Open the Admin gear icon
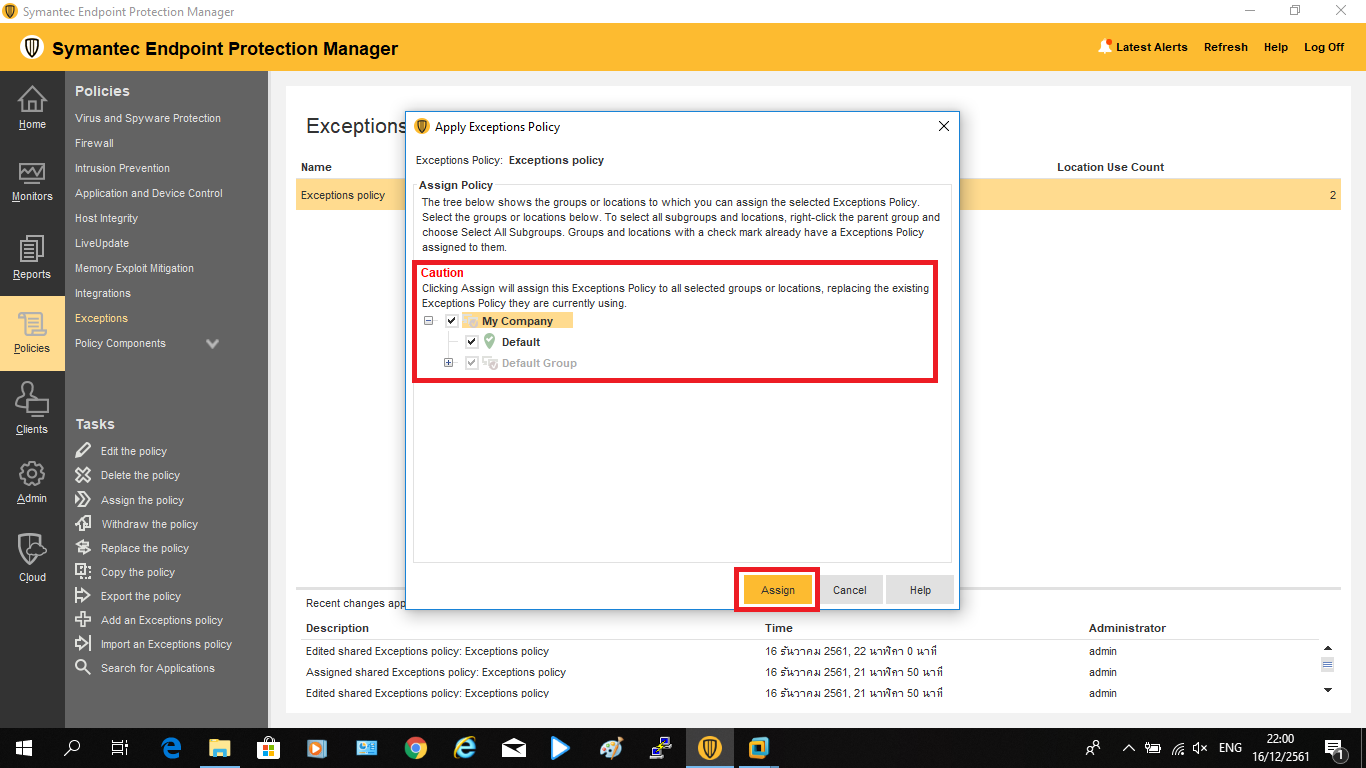This screenshot has width=1366, height=768. pyautogui.click(x=32, y=473)
